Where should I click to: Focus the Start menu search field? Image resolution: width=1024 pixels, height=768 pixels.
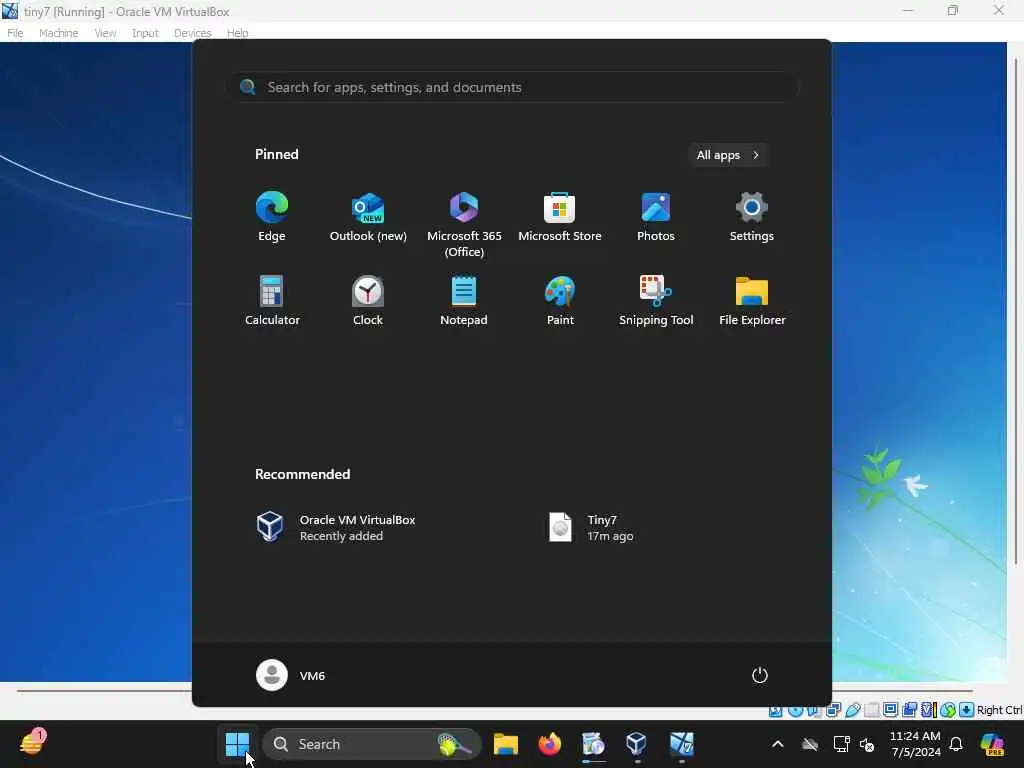pos(512,87)
